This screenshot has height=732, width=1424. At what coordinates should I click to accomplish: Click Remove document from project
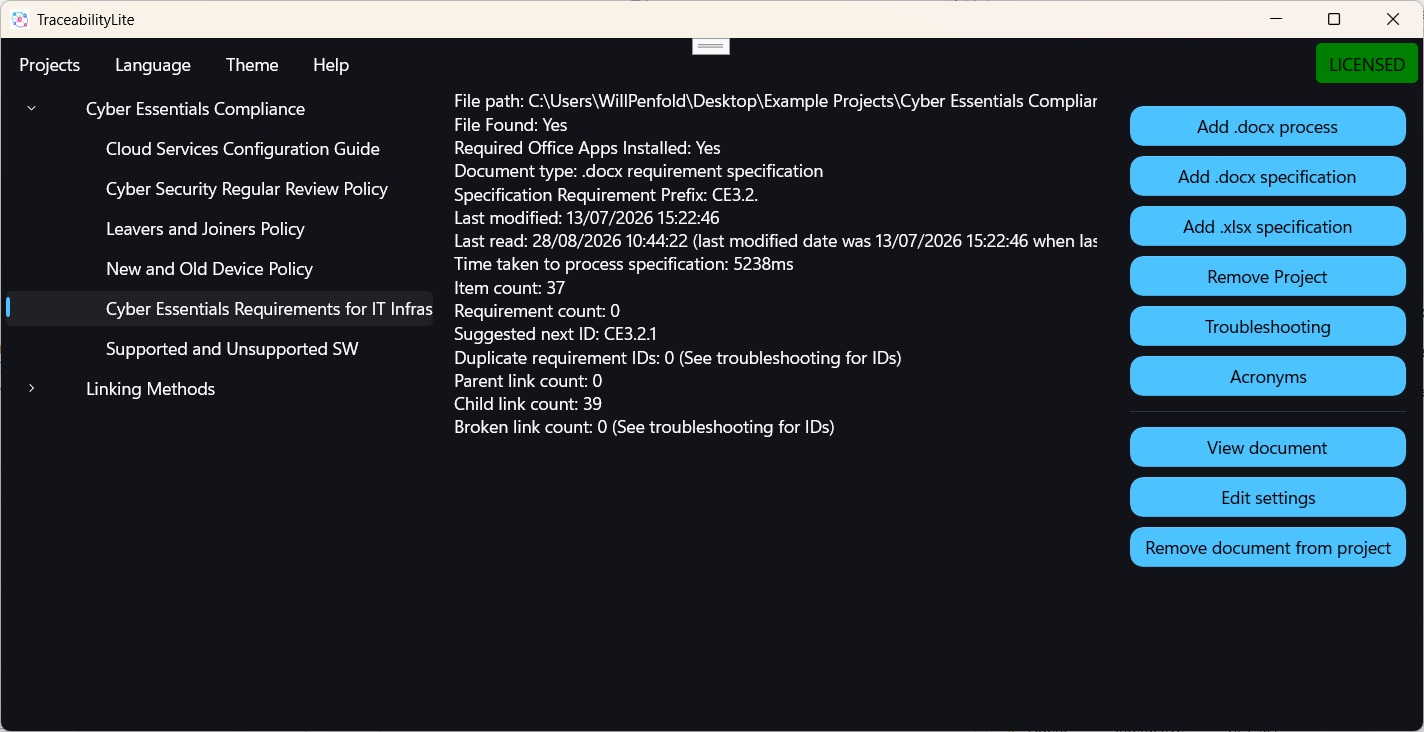(x=1267, y=548)
